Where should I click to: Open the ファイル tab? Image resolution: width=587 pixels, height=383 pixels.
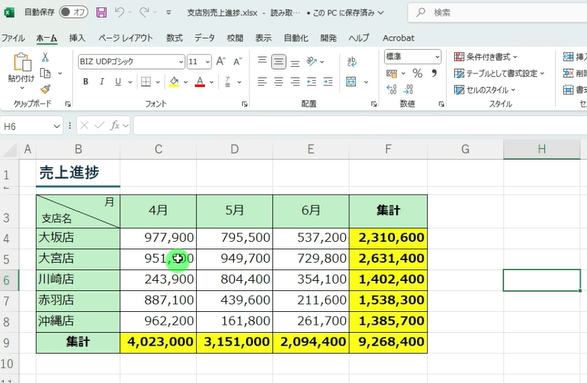click(13, 38)
